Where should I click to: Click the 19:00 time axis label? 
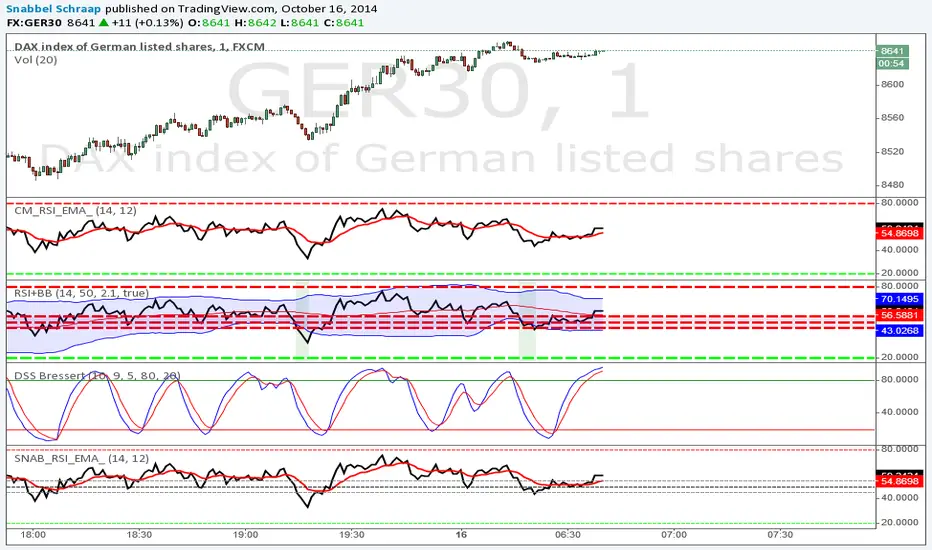tap(245, 535)
